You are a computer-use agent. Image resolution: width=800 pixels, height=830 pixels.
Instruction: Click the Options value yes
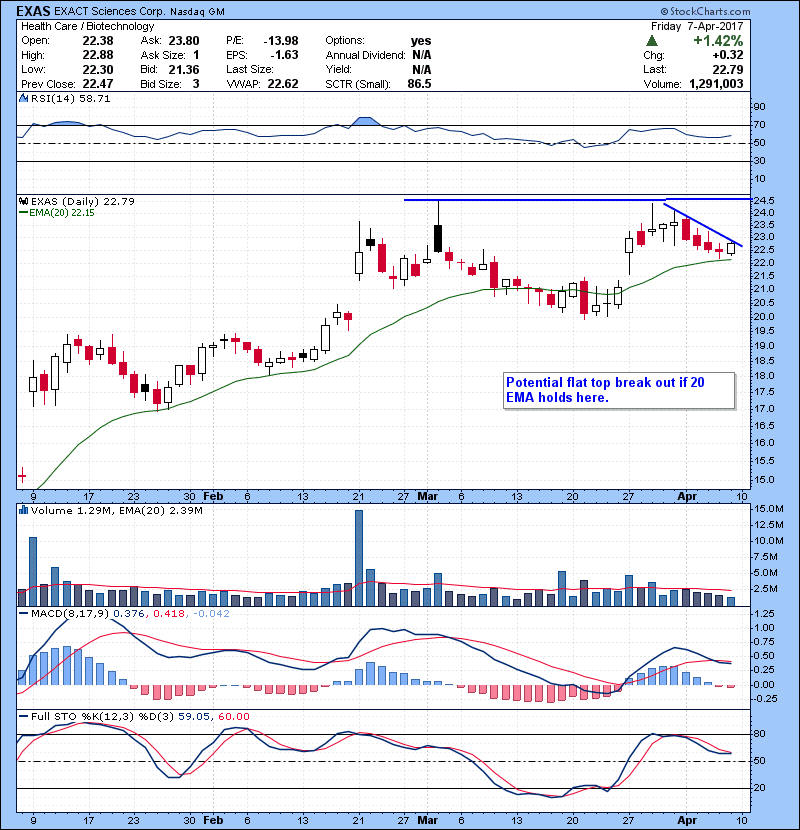tap(421, 41)
